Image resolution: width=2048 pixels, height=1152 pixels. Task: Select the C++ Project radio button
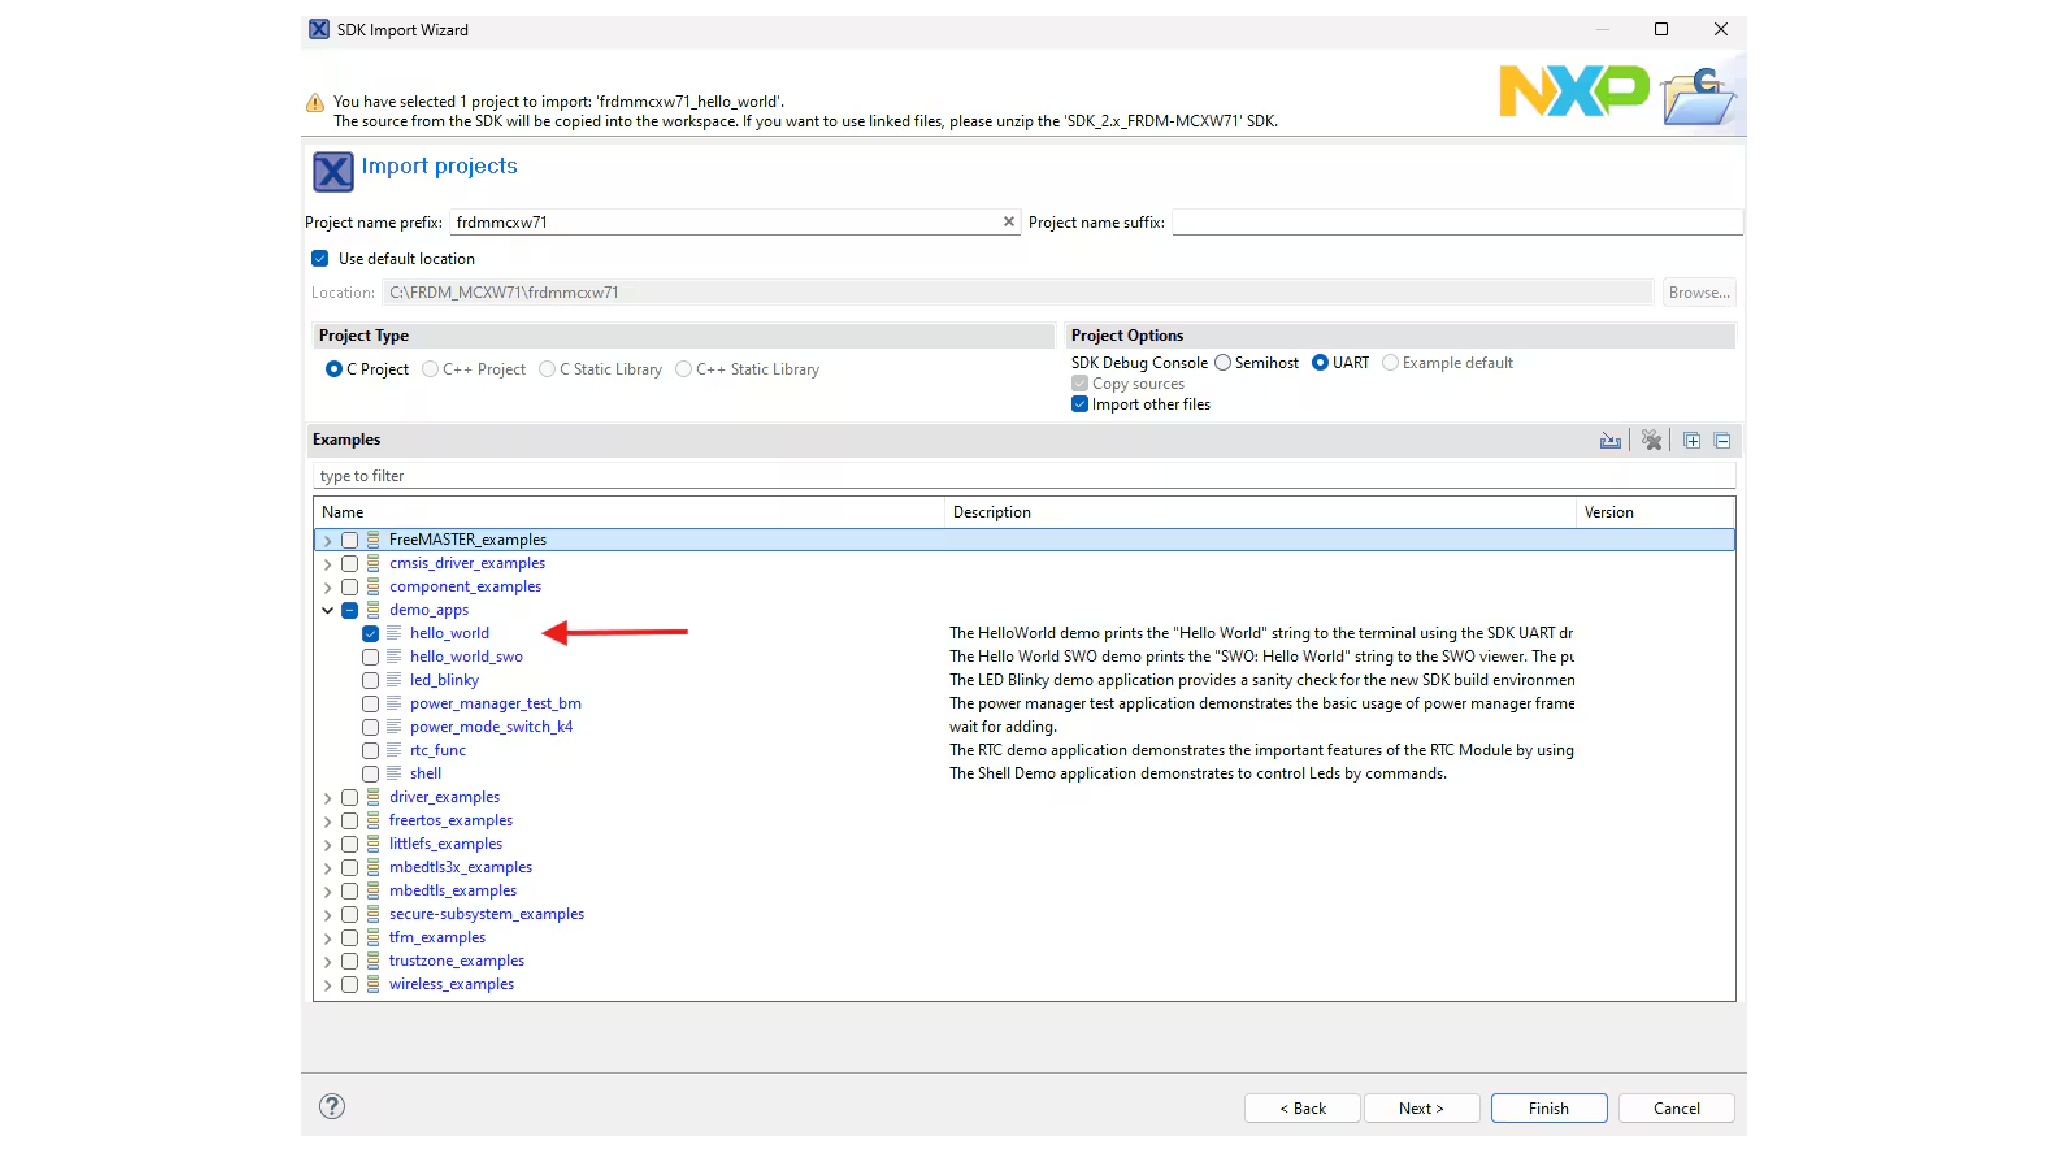[430, 370]
